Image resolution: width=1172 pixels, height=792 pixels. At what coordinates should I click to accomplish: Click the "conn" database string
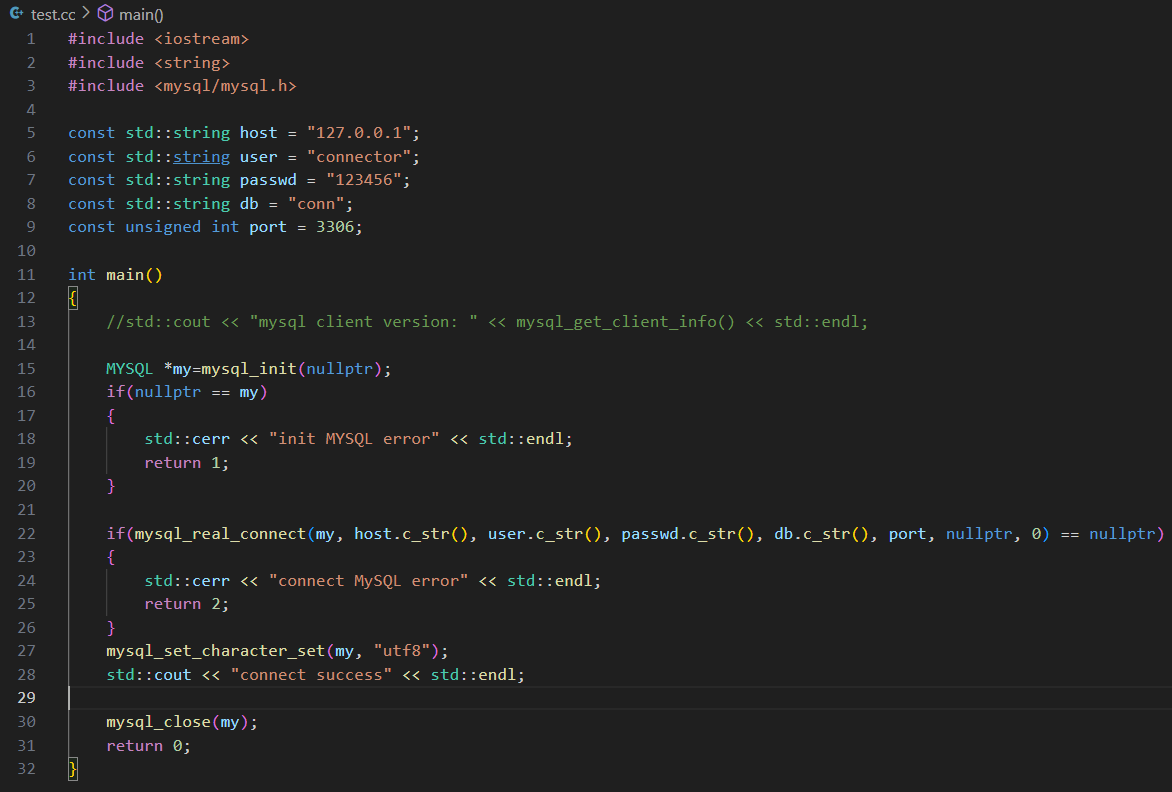coord(316,204)
